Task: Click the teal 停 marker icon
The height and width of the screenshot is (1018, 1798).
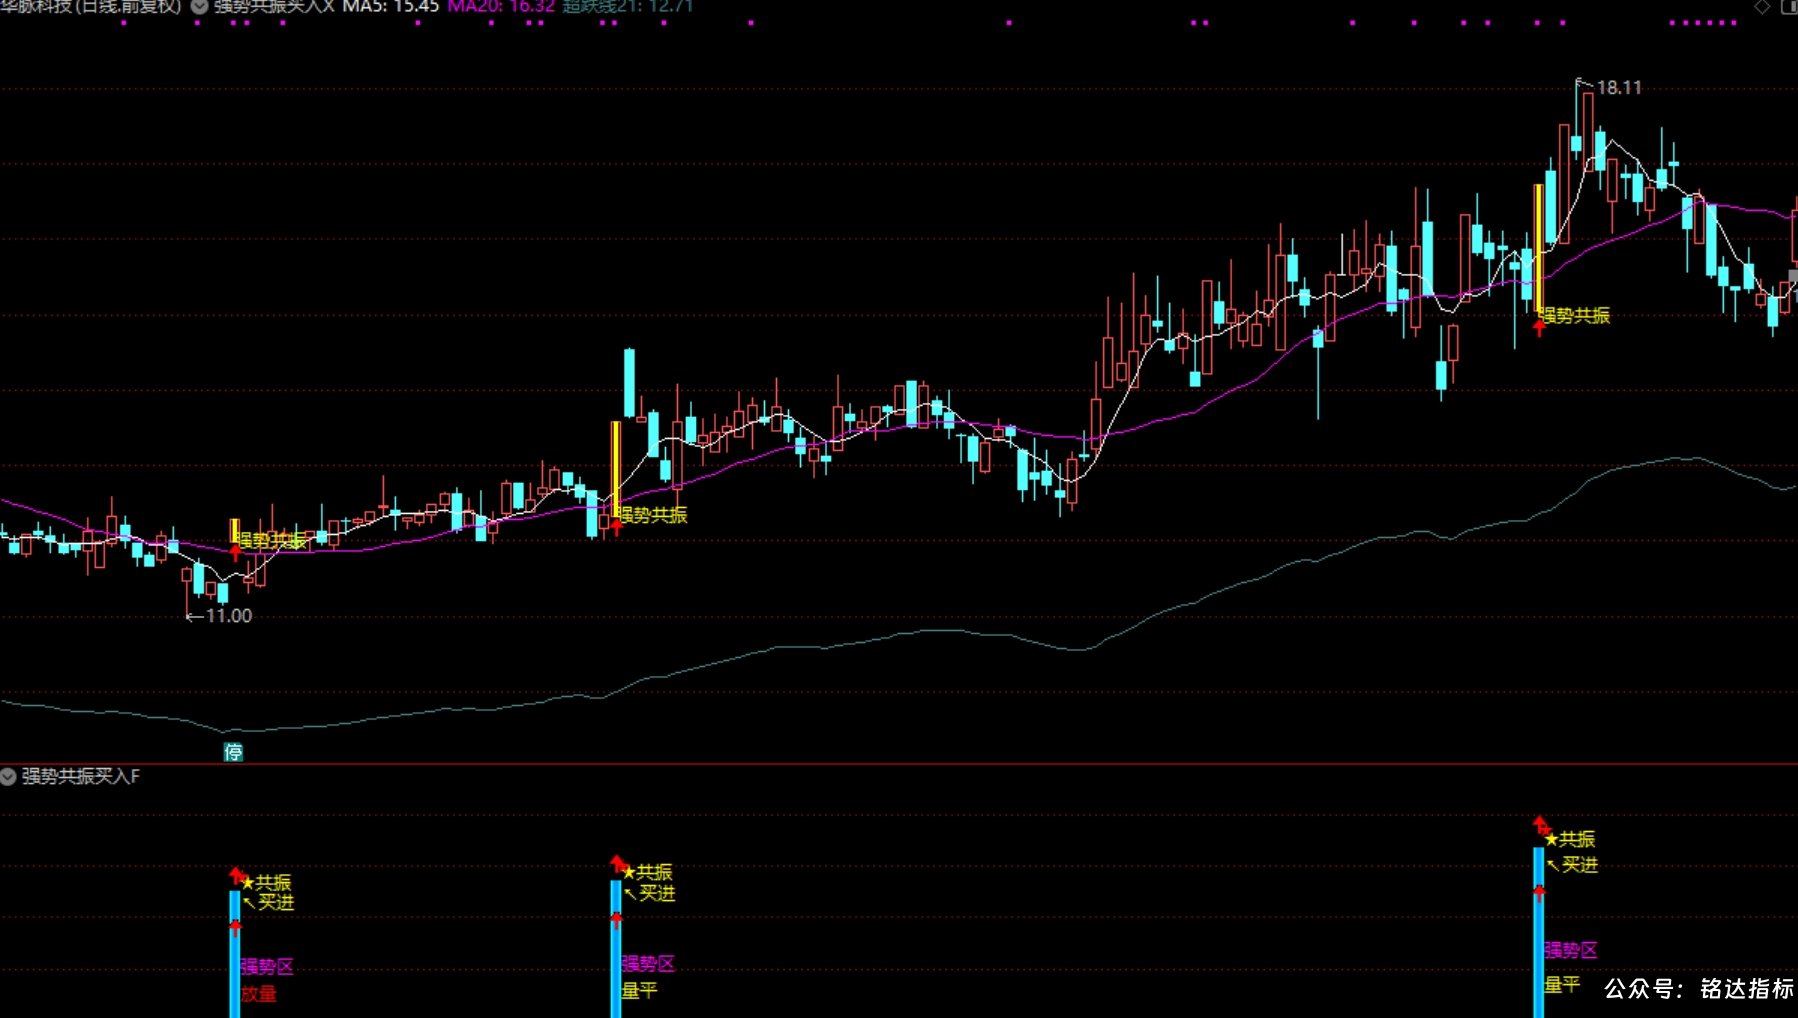Action: pos(233,752)
